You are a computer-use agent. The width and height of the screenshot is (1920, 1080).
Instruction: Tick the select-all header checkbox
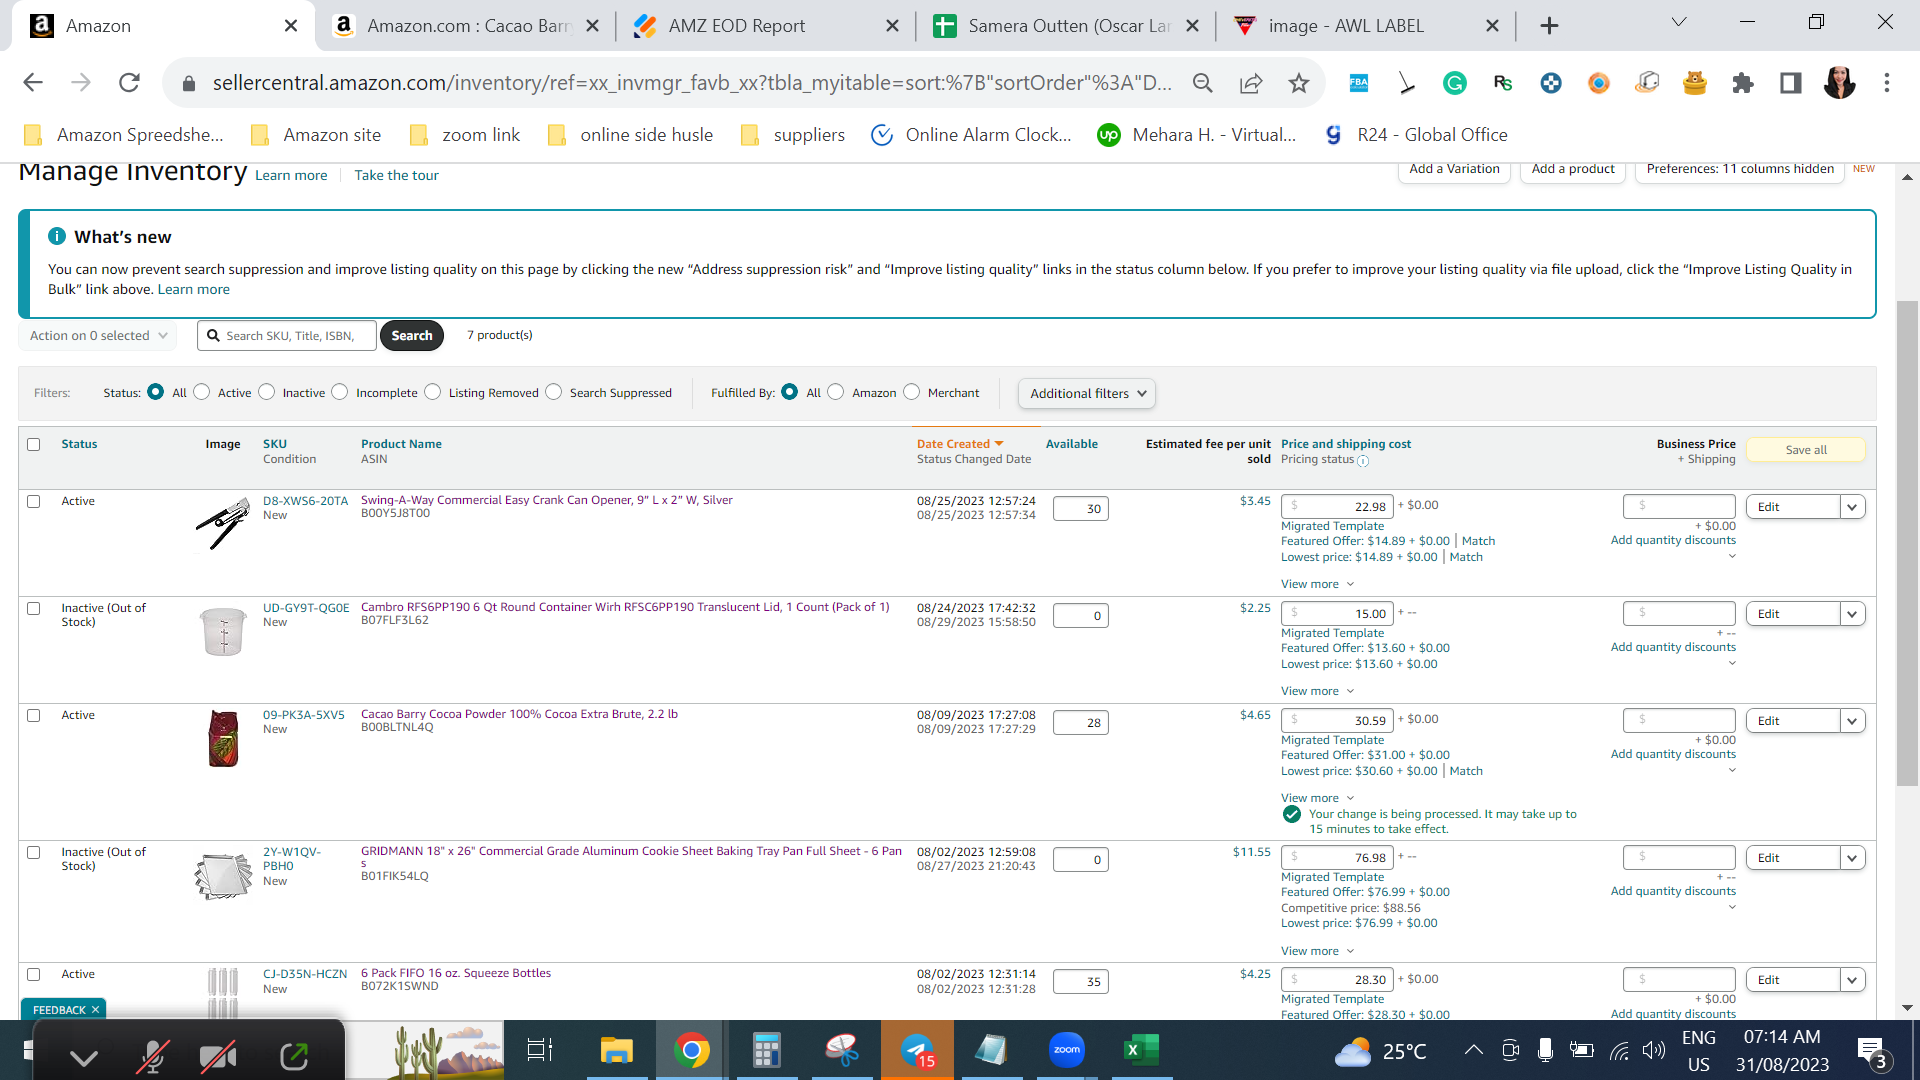coord(34,445)
